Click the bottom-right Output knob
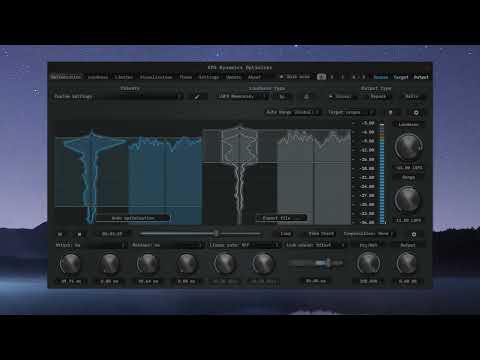 coord(407,263)
